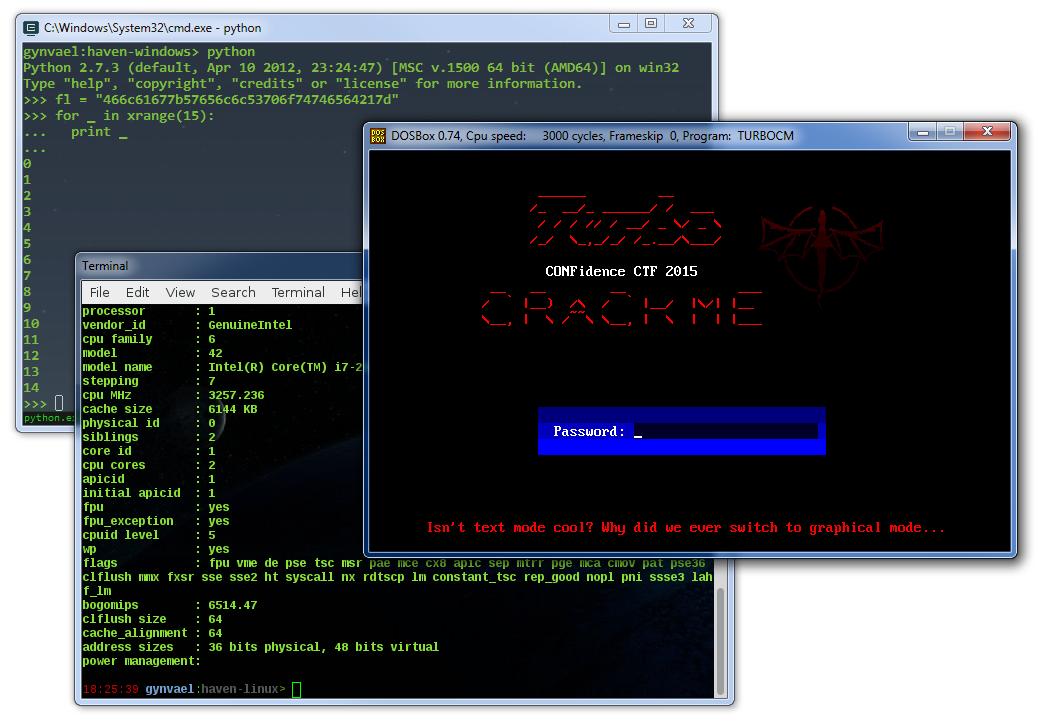Viewport: 1038px width, 723px height.
Task: Focus the Password input field
Action: pos(726,432)
